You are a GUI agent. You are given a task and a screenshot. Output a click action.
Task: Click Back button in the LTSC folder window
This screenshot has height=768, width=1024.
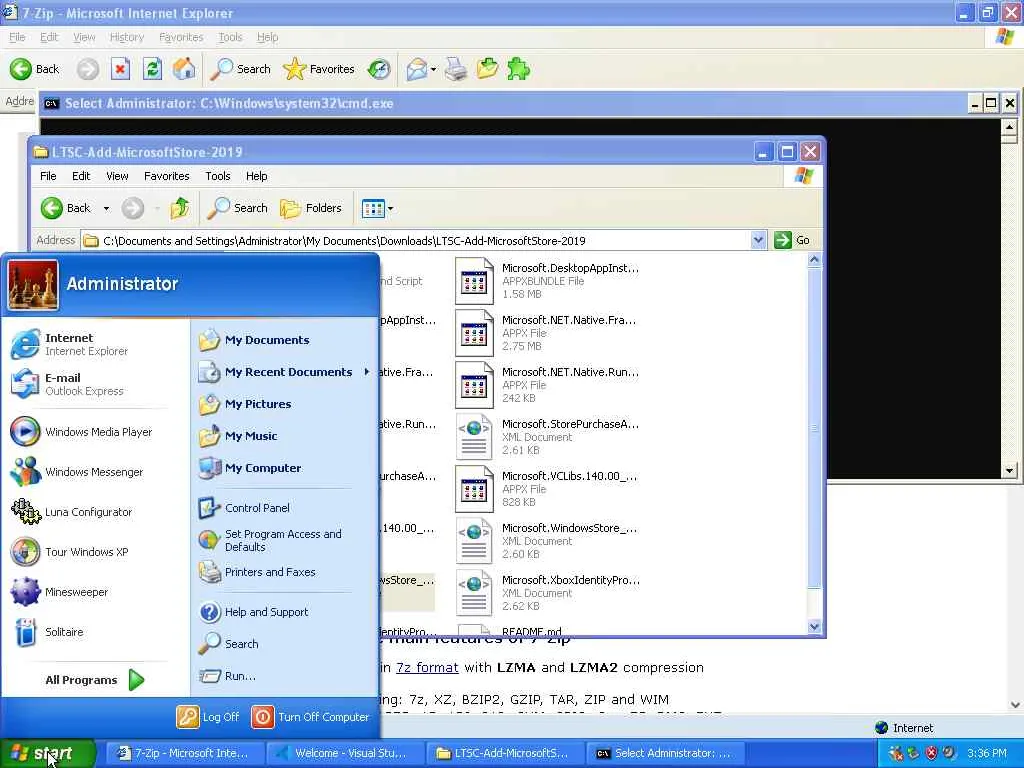[65, 208]
